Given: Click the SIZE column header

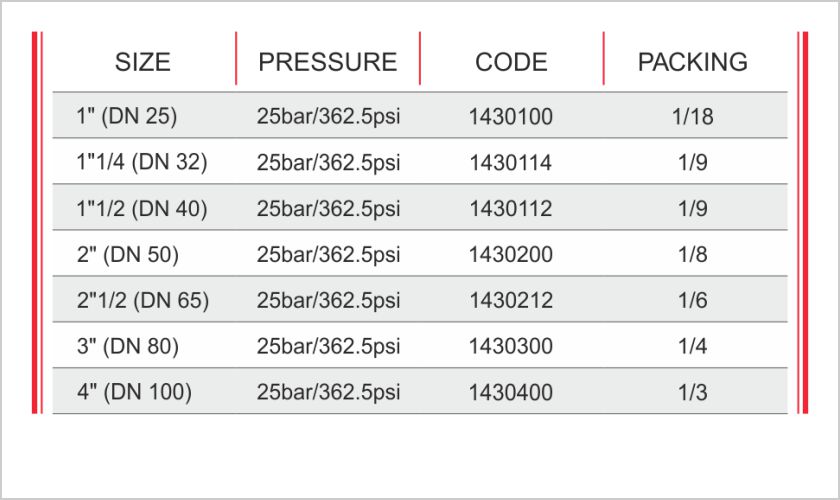Looking at the screenshot, I should click(142, 62).
